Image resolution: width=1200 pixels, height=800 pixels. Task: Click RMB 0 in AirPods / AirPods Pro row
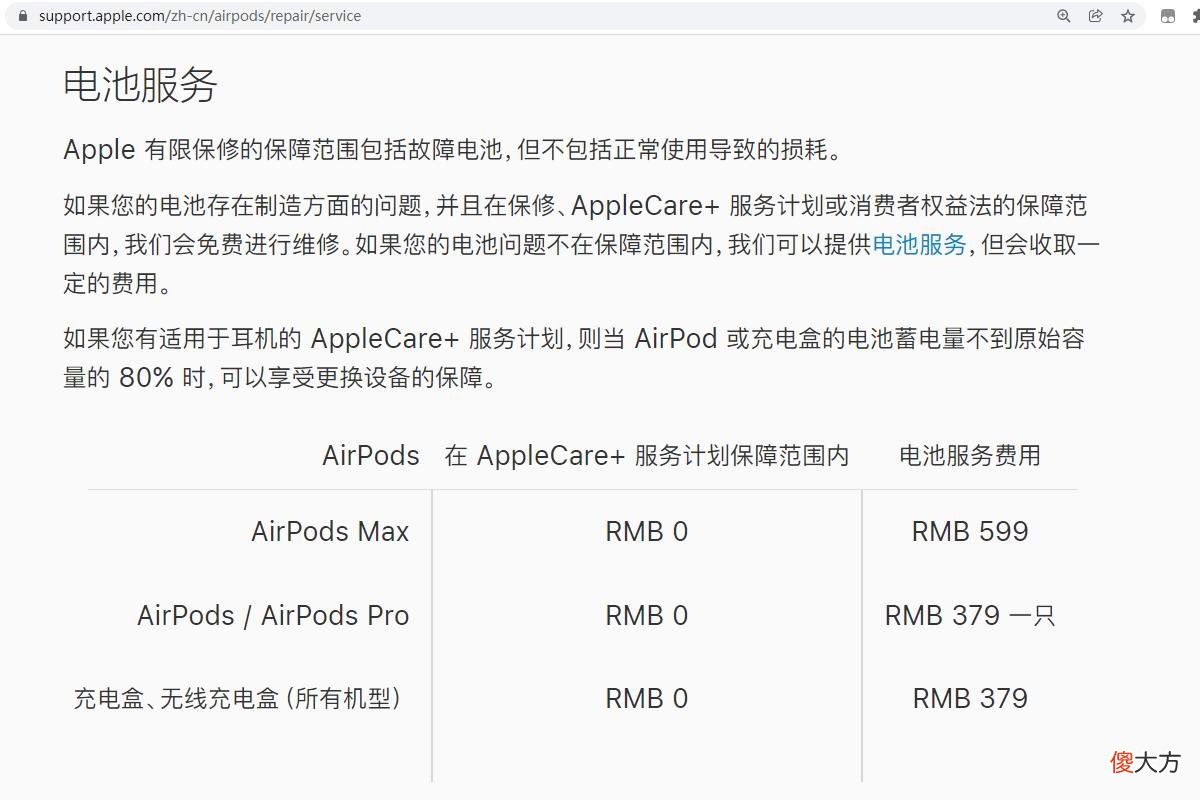(x=647, y=615)
